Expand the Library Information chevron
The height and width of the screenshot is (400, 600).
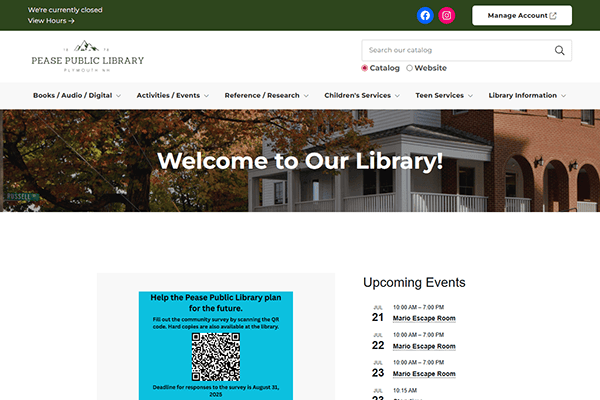pos(563,96)
